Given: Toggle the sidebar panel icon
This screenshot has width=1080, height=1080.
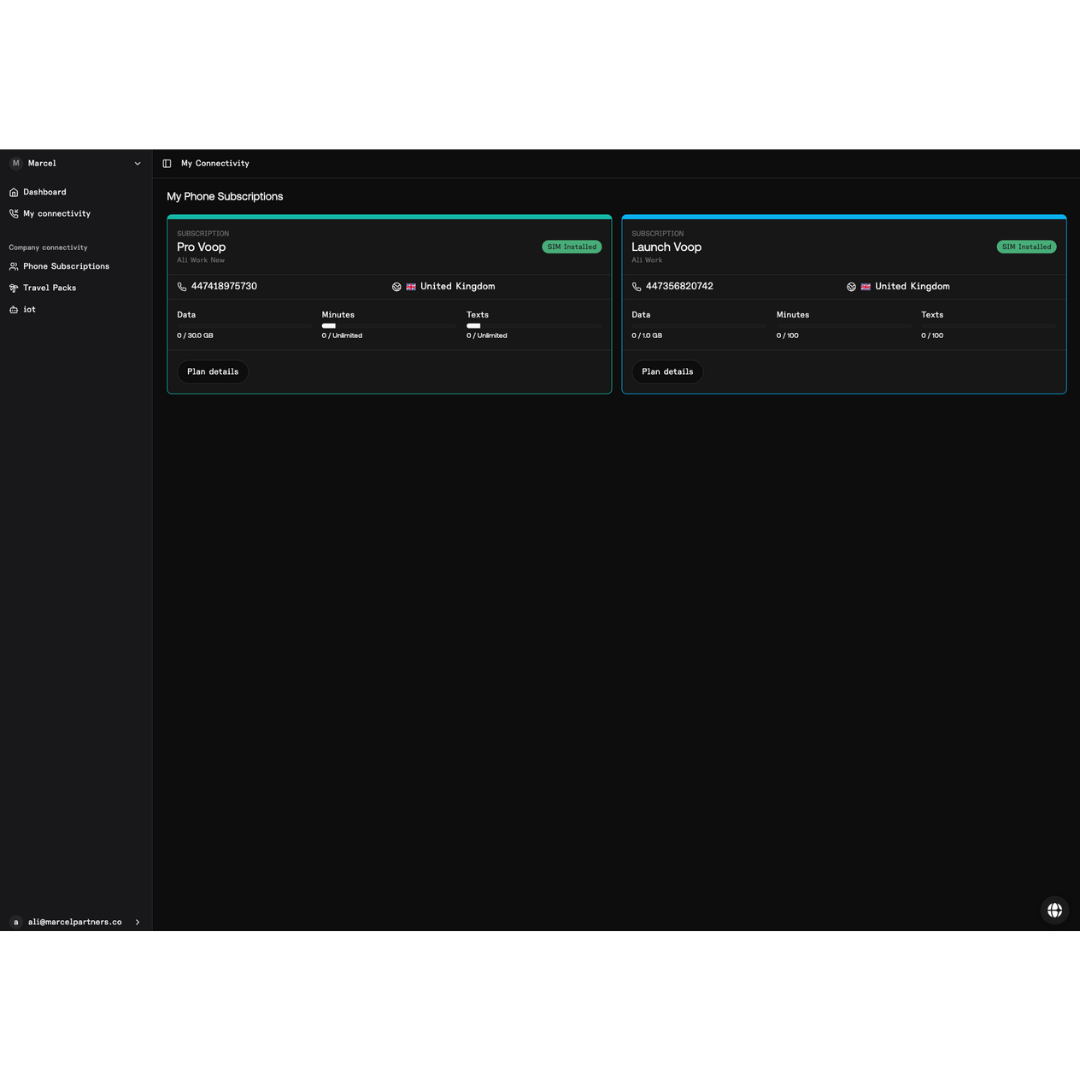Looking at the screenshot, I should tap(167, 164).
